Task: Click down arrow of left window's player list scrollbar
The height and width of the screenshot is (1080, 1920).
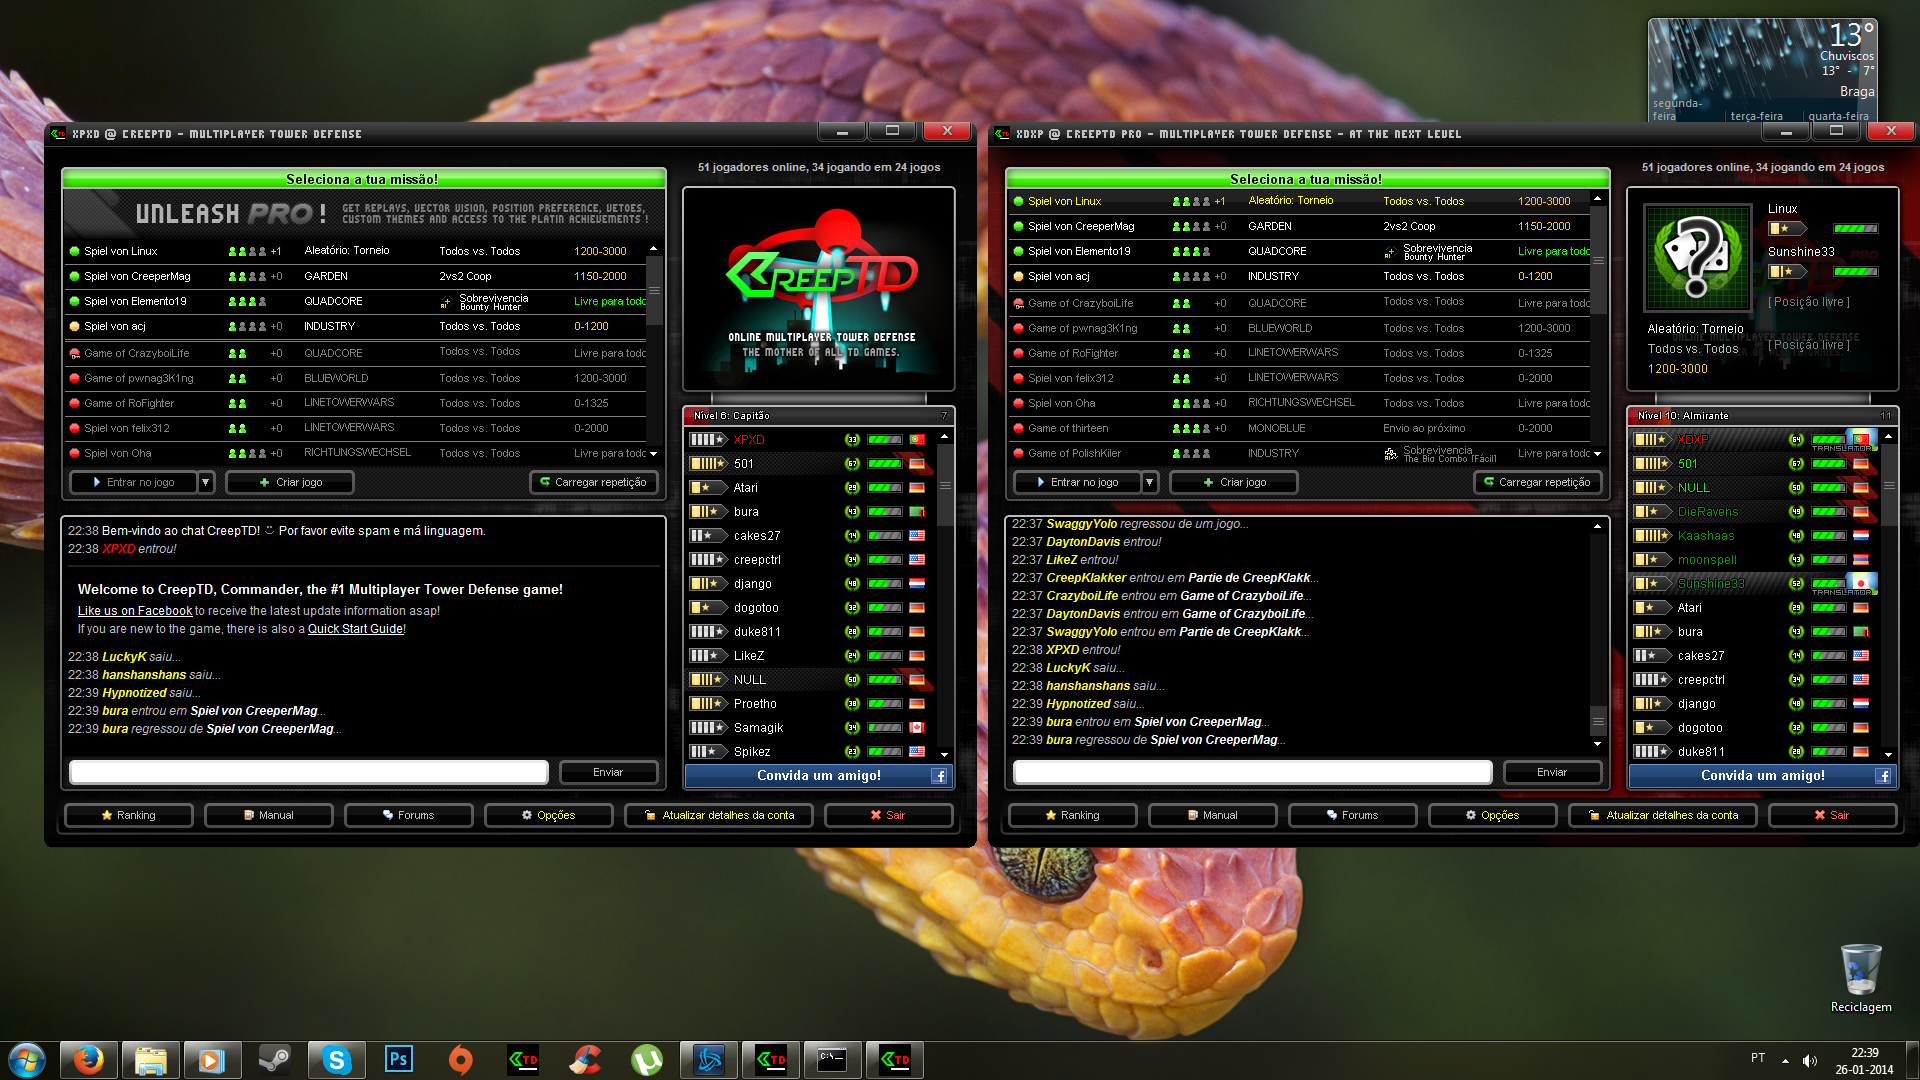Action: (x=944, y=755)
